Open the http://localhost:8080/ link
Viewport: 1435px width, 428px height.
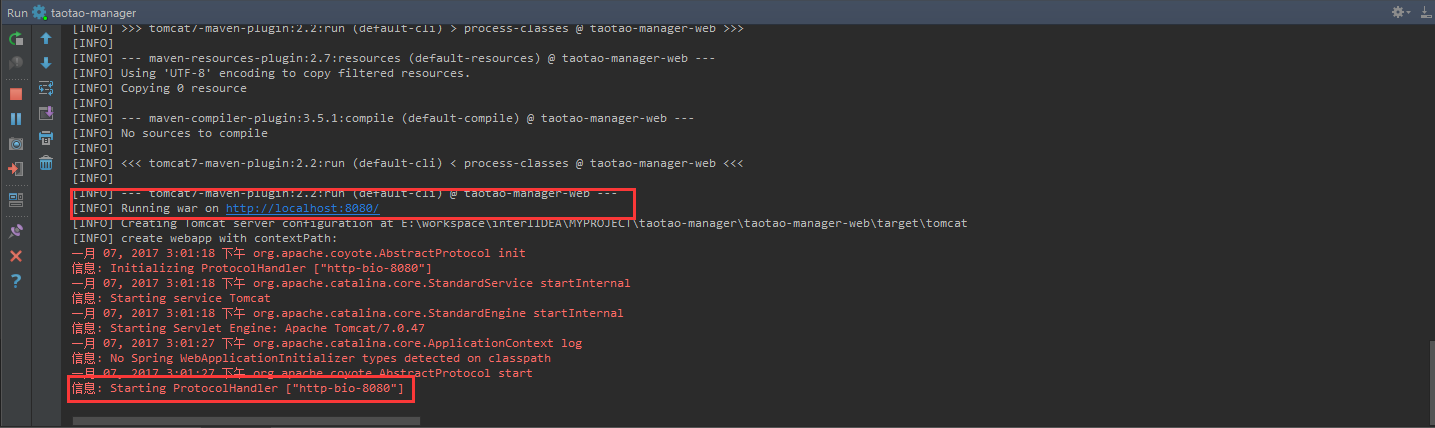[x=302, y=208]
